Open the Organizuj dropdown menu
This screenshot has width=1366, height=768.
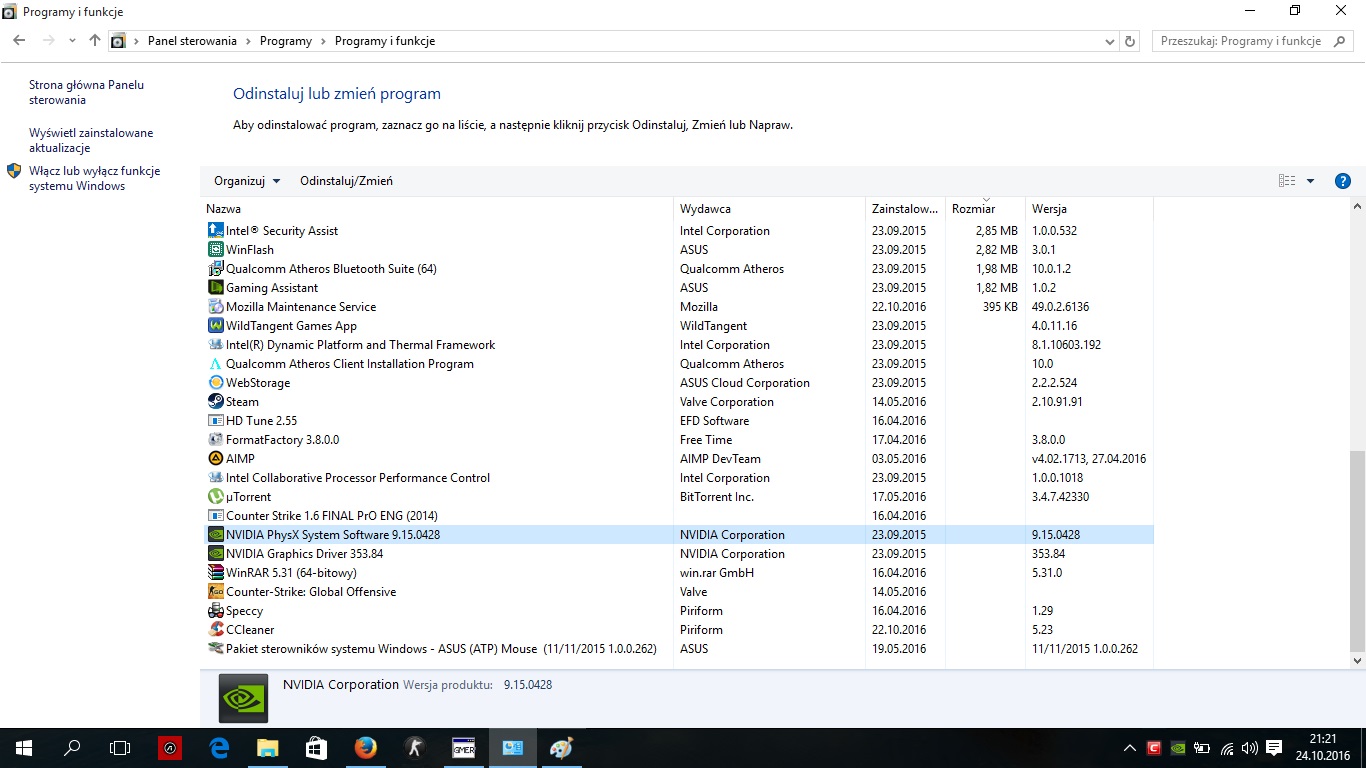click(247, 181)
